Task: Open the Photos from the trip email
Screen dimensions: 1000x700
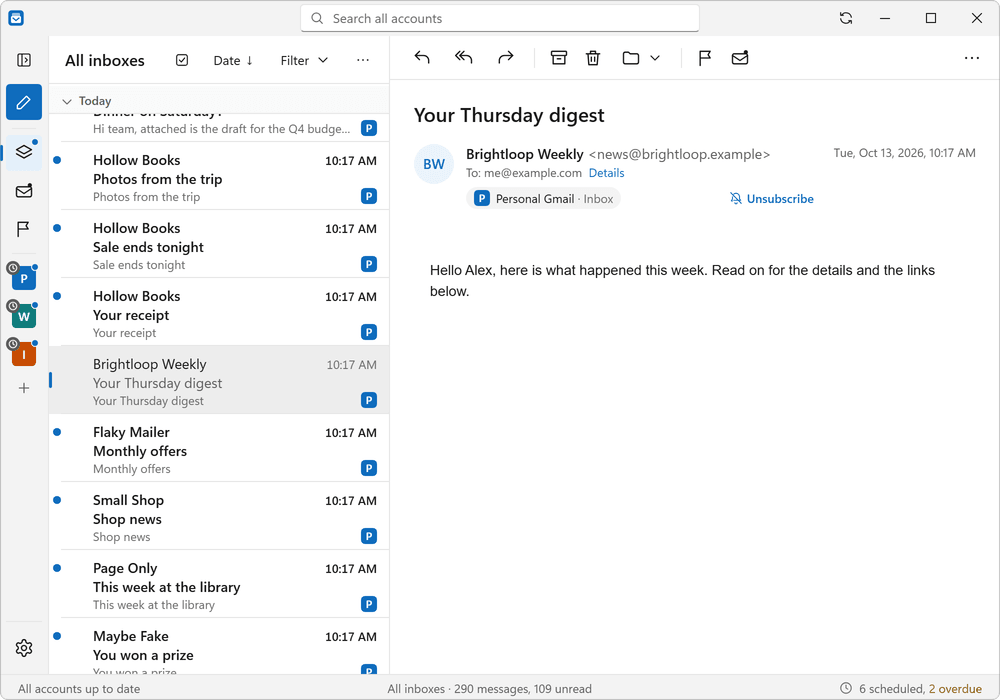Action: pos(219,176)
